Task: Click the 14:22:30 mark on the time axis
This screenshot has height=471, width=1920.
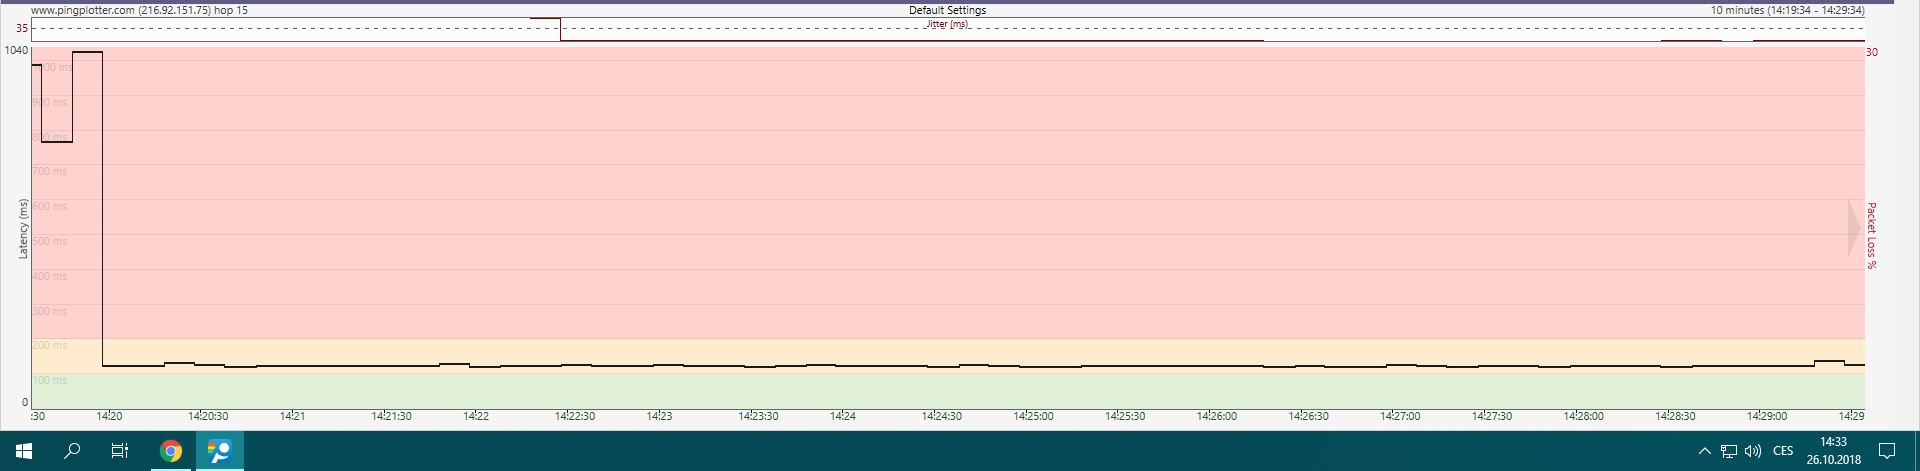Action: click(575, 416)
